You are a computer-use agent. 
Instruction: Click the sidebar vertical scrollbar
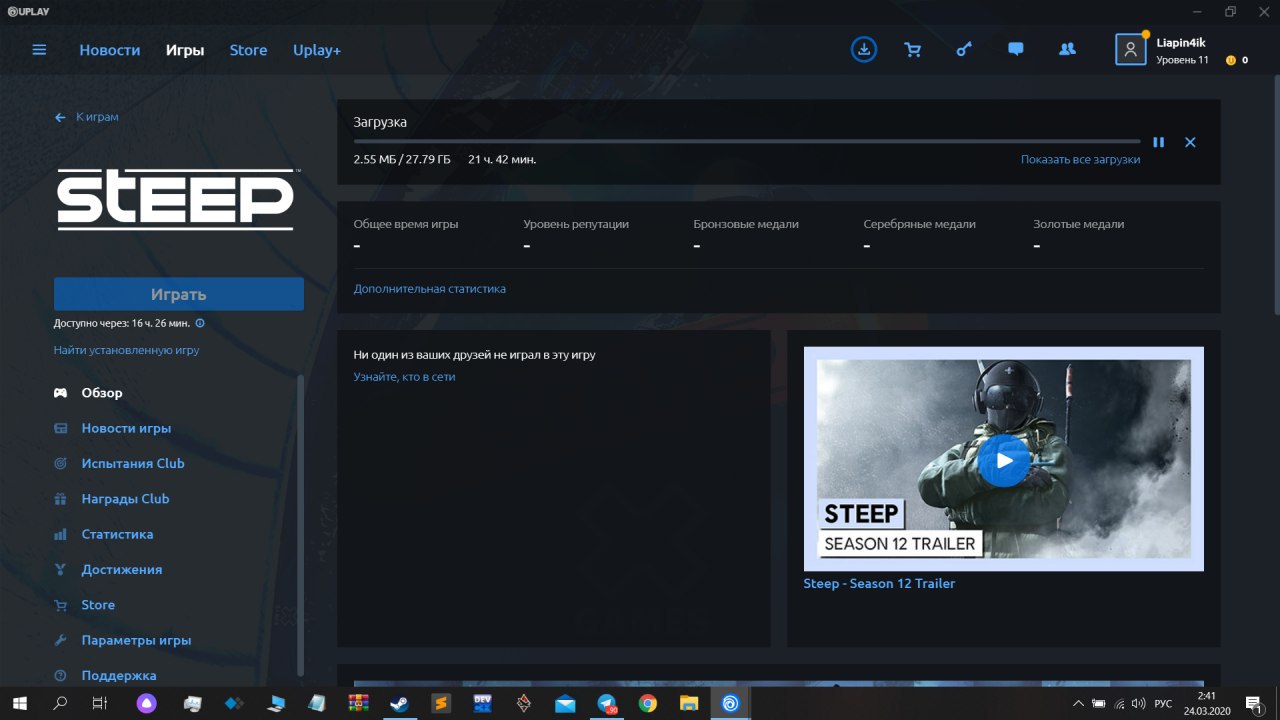[301, 525]
